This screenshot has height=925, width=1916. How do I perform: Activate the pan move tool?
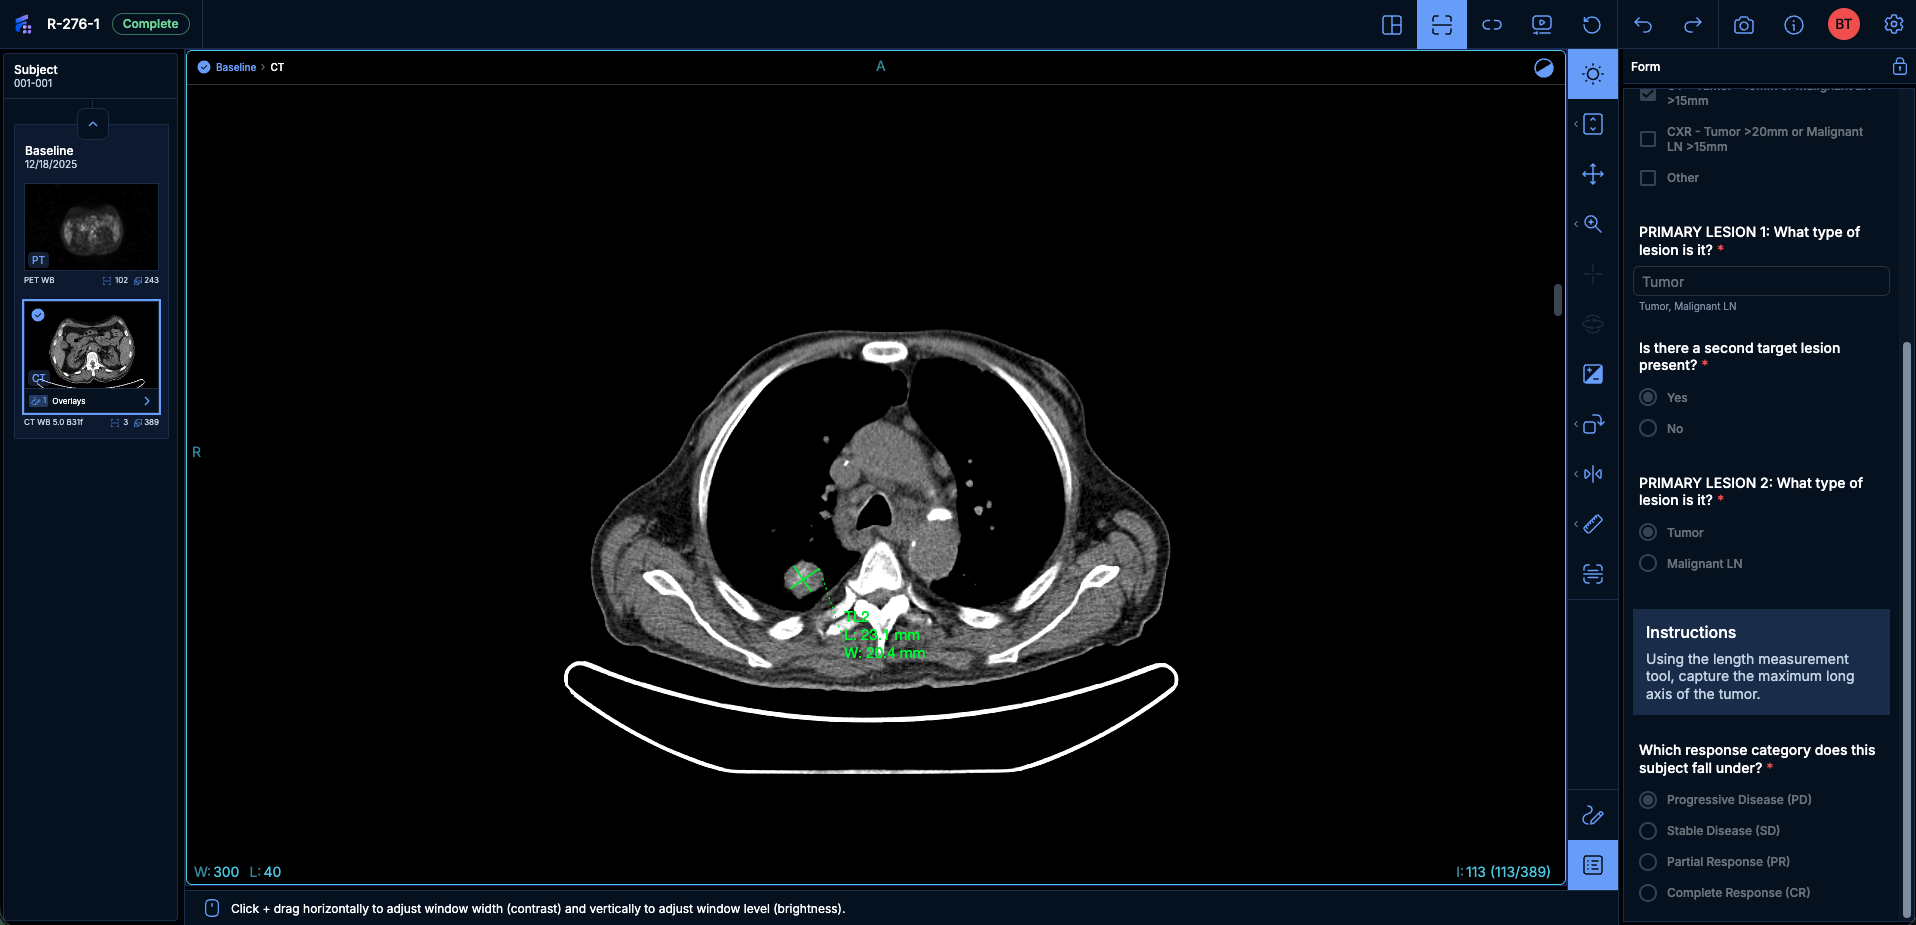(x=1592, y=174)
